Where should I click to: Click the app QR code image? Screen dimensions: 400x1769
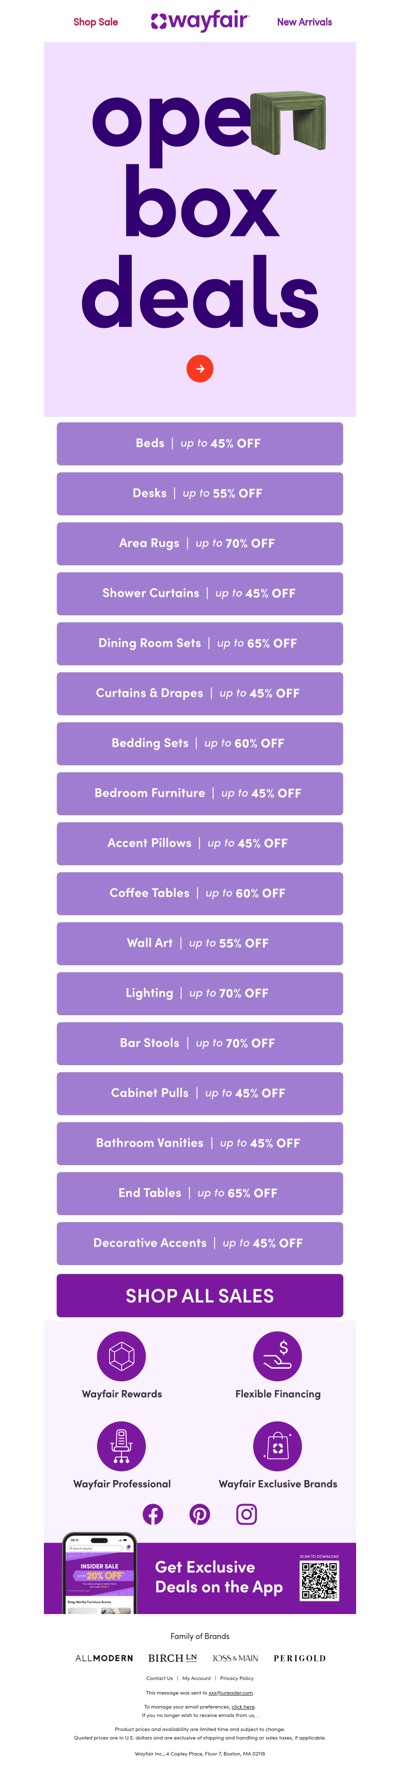click(320, 1581)
